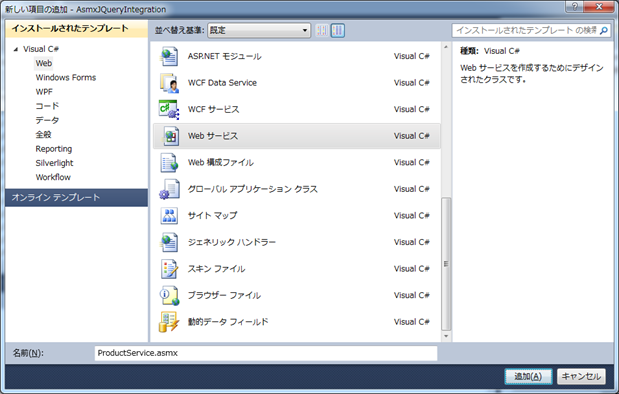The image size is (619, 394).
Task: Select Windows Forms category
Action: coord(66,77)
